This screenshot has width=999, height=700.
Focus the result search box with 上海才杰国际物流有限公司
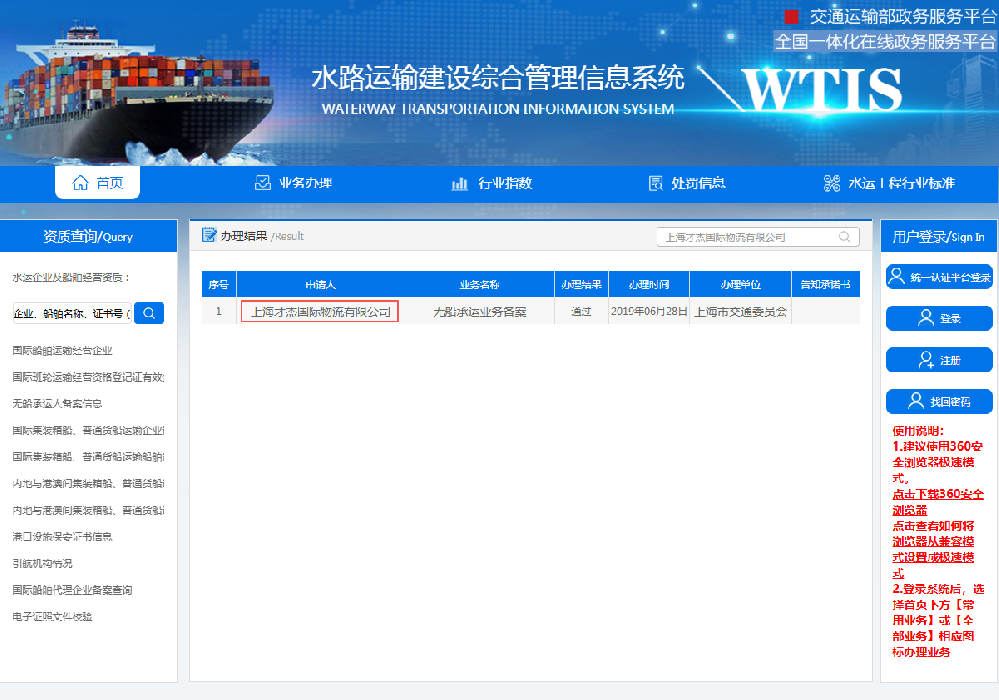click(758, 237)
